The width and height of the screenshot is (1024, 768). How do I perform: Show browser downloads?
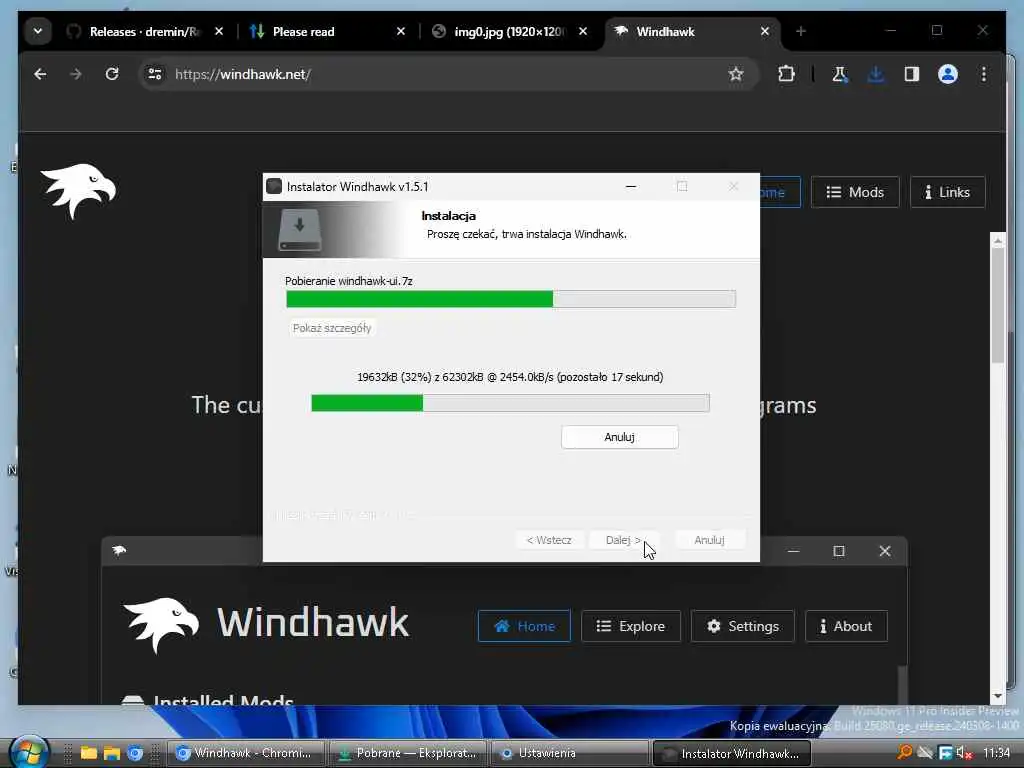(x=876, y=74)
